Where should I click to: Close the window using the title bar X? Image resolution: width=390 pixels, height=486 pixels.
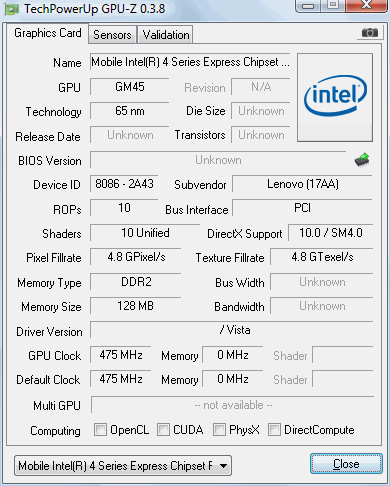366,5
